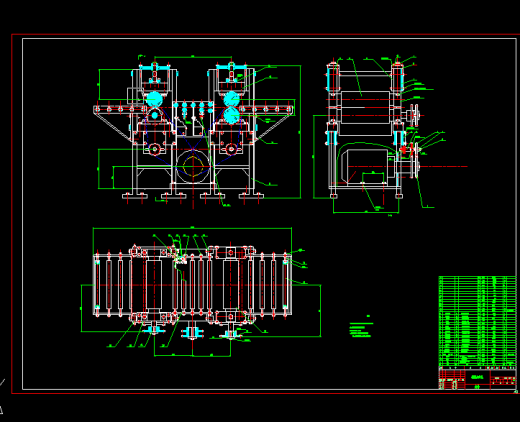
Task: Click the red title block
Action: point(477,378)
